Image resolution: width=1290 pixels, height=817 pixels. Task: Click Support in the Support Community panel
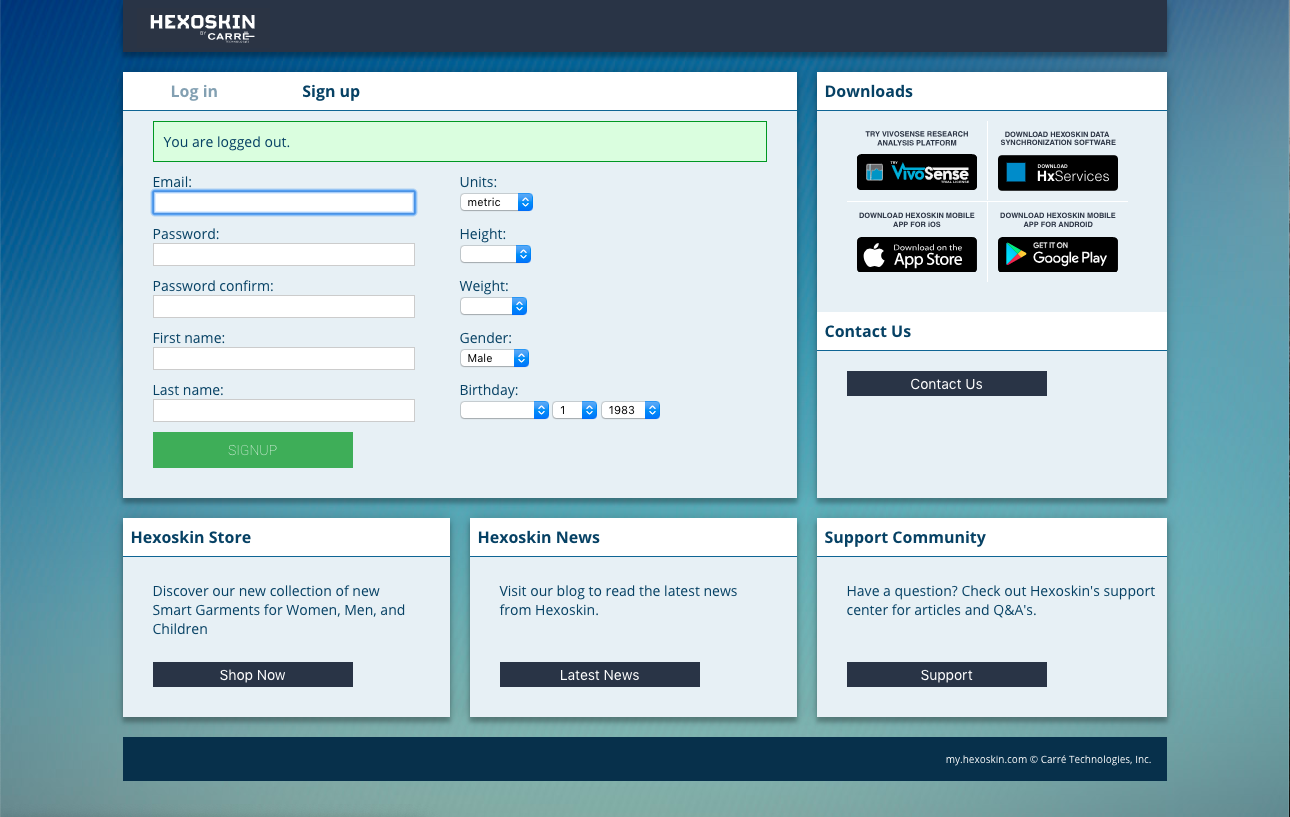(x=946, y=674)
